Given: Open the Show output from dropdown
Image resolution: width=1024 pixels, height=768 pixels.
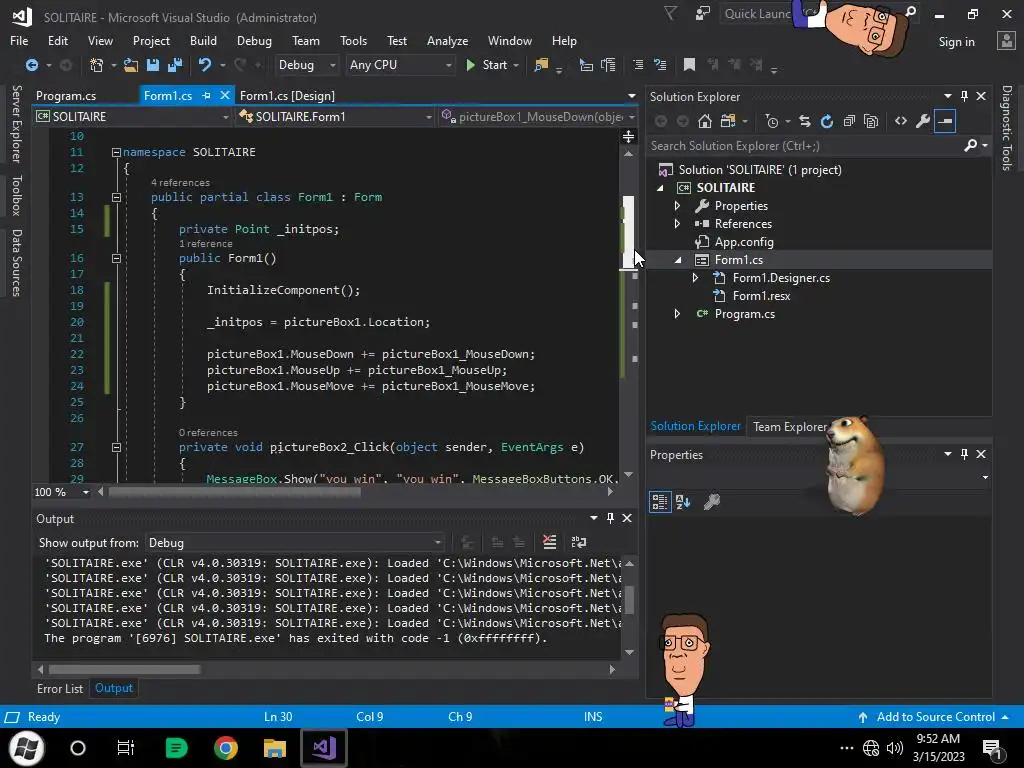Looking at the screenshot, I should (x=438, y=543).
